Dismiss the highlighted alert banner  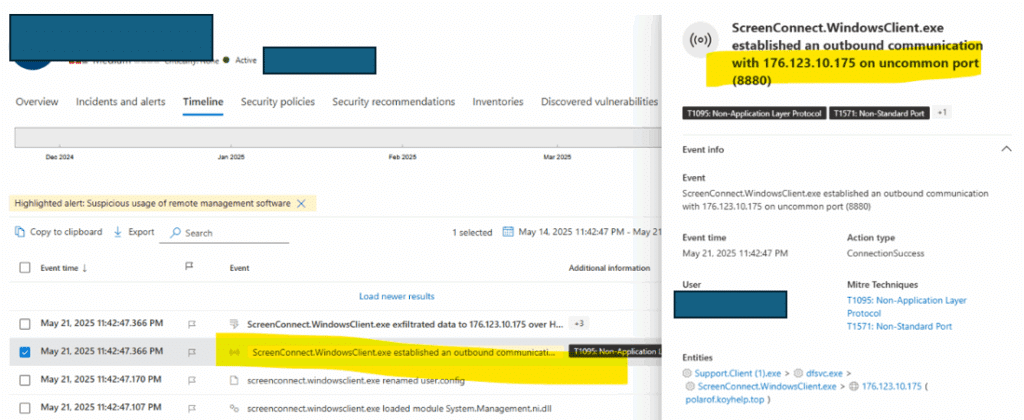[301, 204]
